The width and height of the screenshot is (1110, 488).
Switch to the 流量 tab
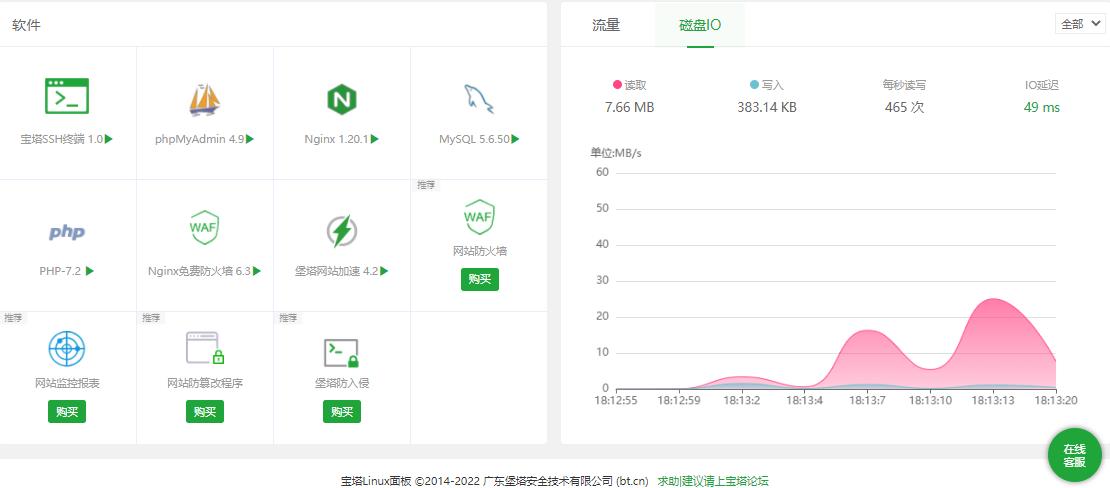606,25
